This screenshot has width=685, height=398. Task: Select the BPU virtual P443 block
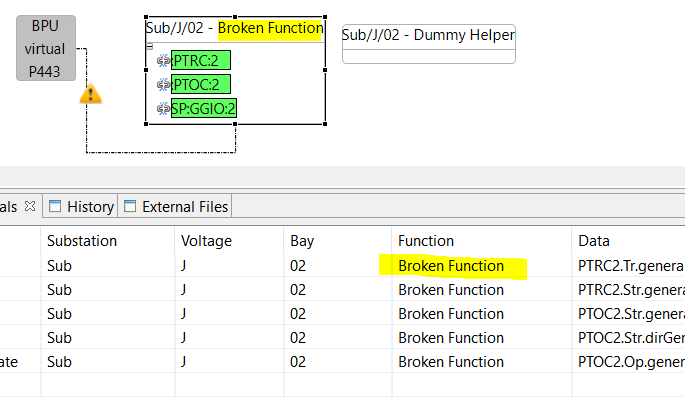tap(46, 48)
